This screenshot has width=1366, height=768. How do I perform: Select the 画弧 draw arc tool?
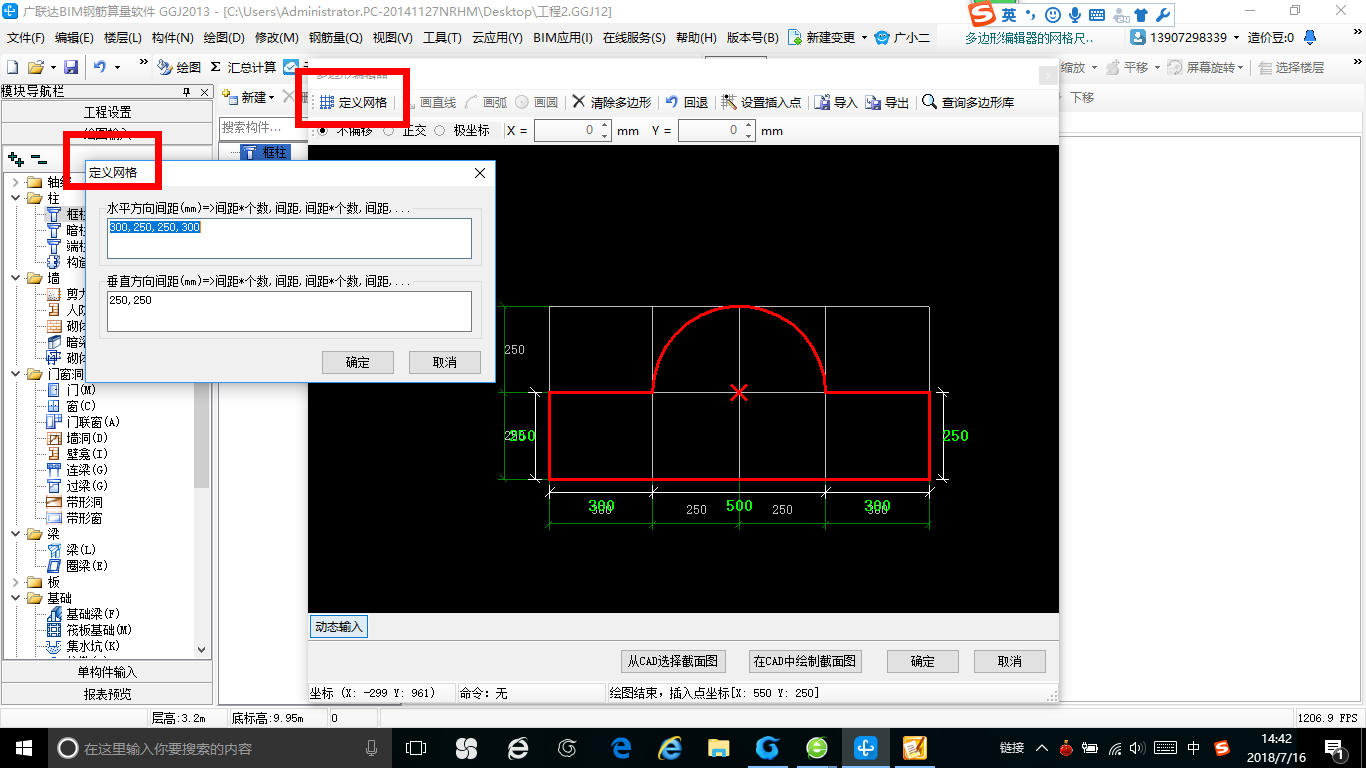coord(486,102)
